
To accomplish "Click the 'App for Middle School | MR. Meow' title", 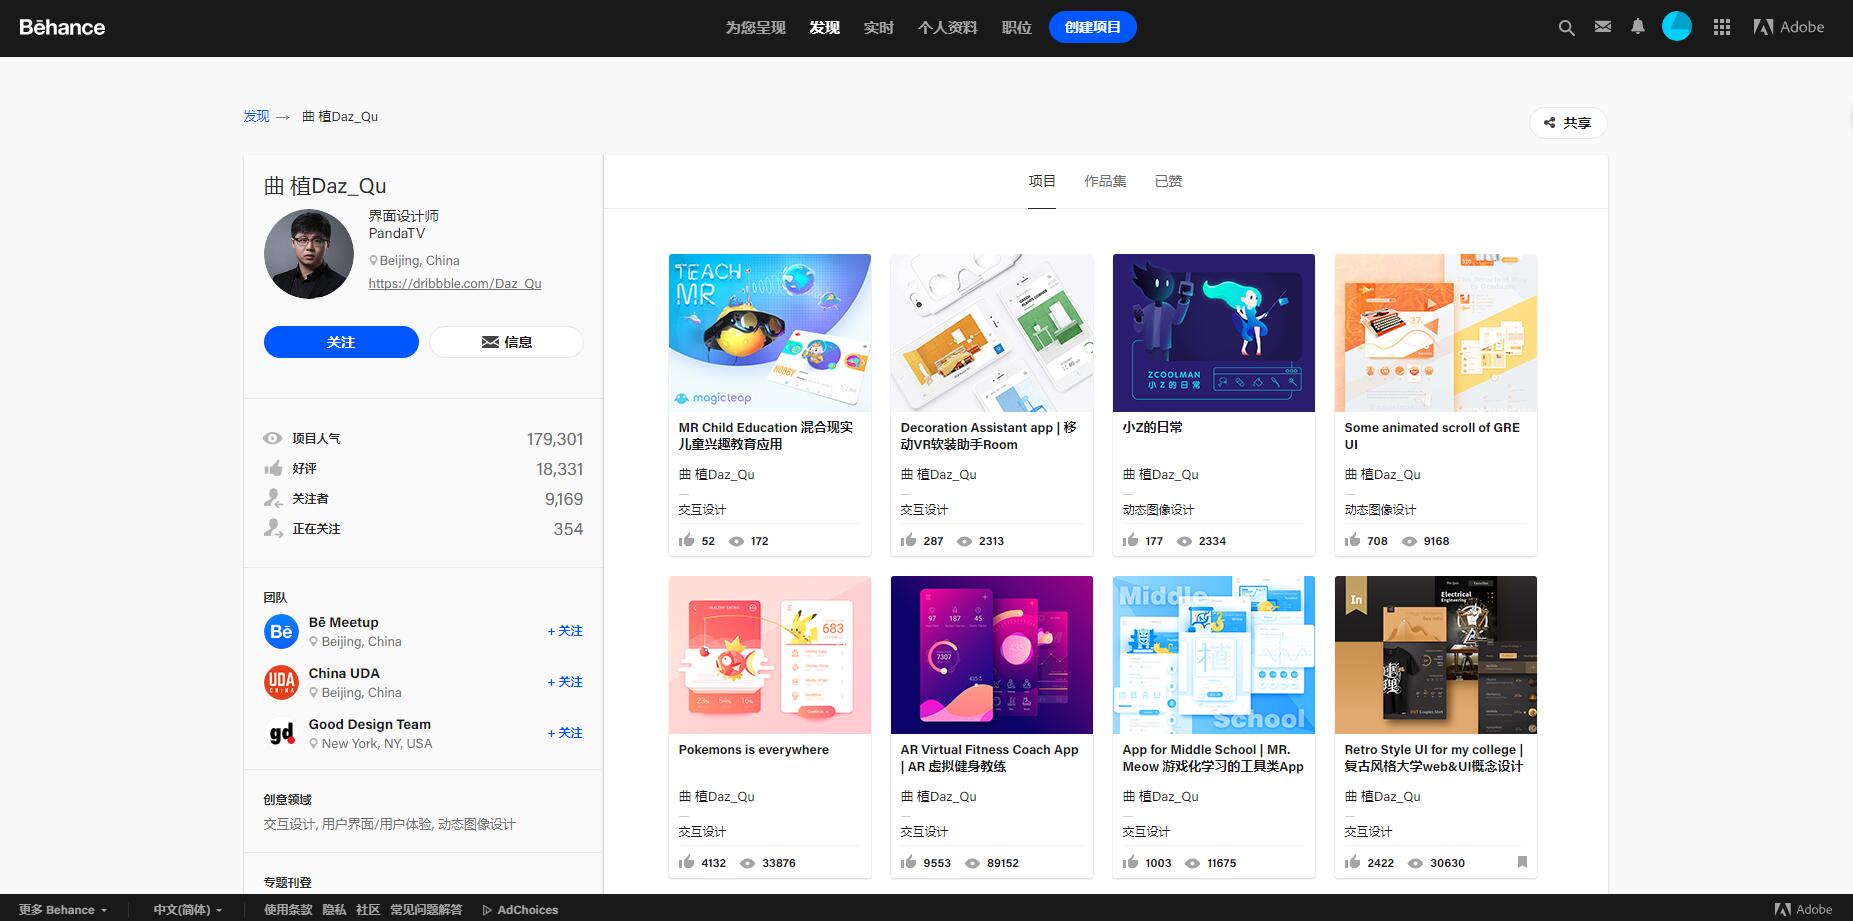I will coord(1213,758).
